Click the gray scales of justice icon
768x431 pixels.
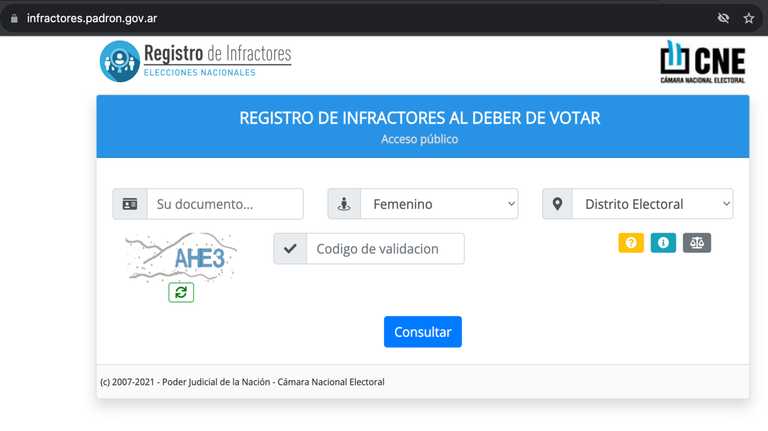pyautogui.click(x=696, y=243)
